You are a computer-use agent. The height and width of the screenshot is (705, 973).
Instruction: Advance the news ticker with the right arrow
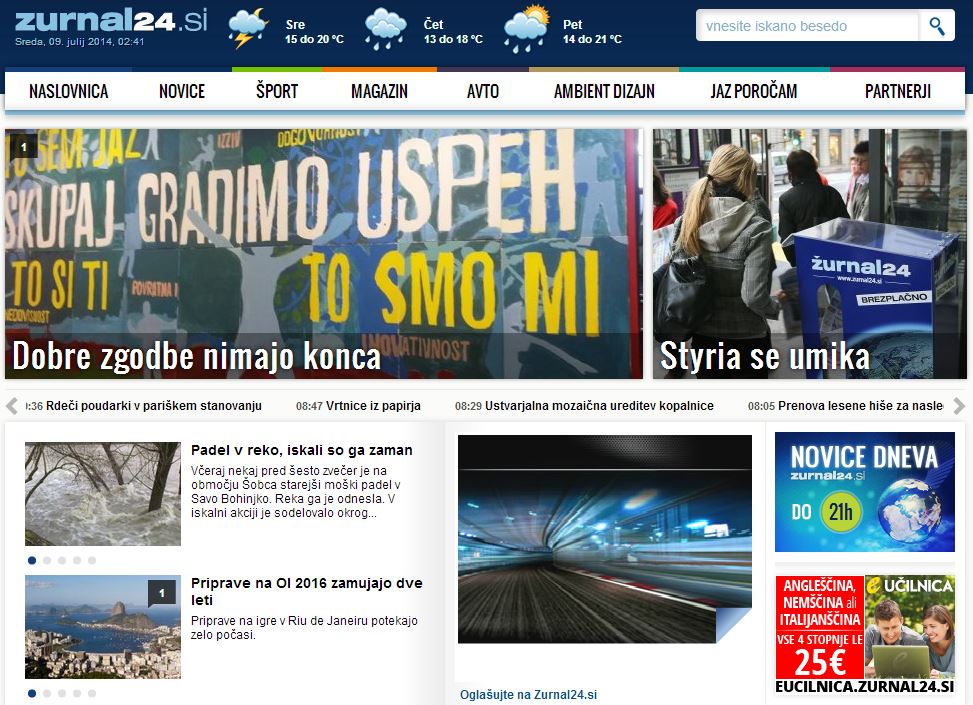point(958,406)
